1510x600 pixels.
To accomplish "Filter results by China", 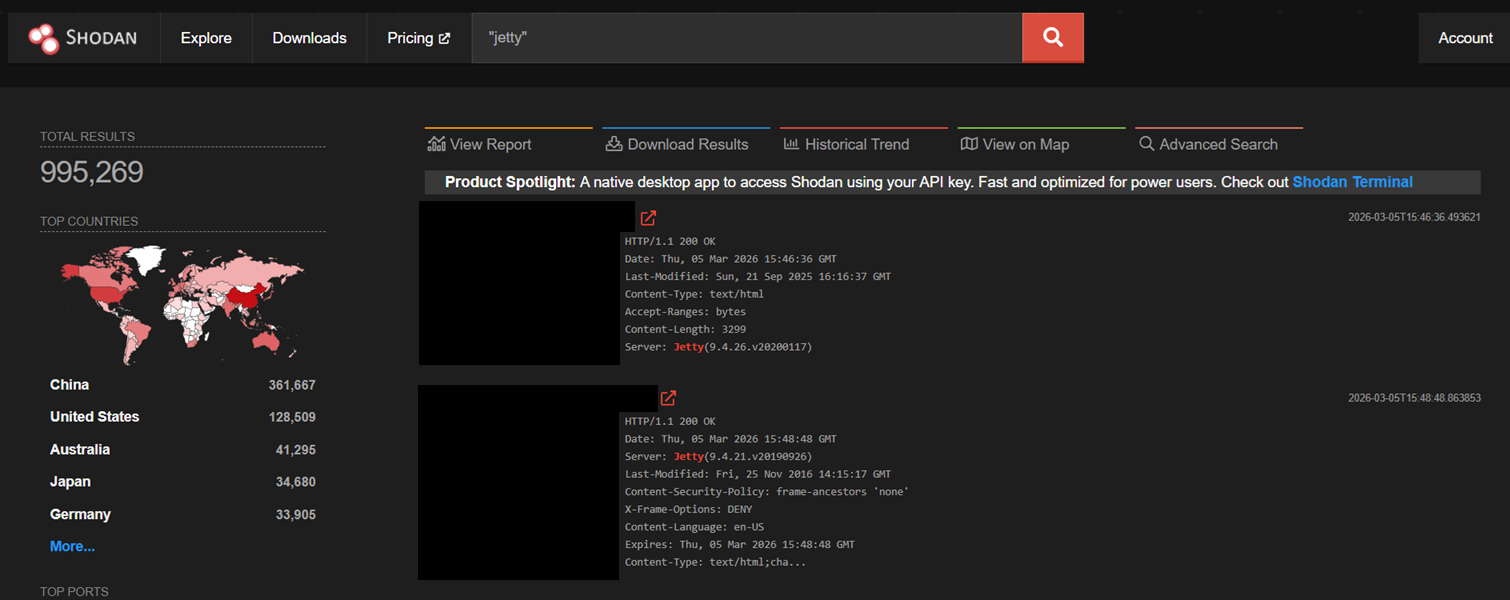I will click(x=70, y=385).
